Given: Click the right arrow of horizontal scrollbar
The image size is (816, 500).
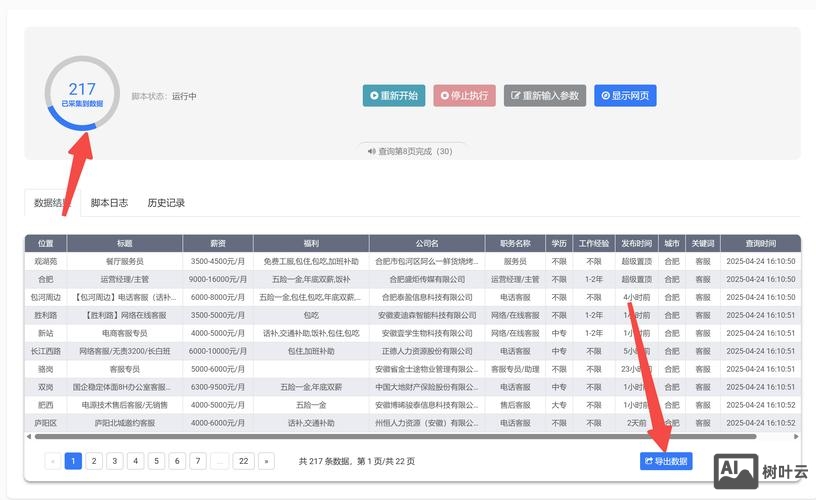Looking at the screenshot, I should coord(796,437).
